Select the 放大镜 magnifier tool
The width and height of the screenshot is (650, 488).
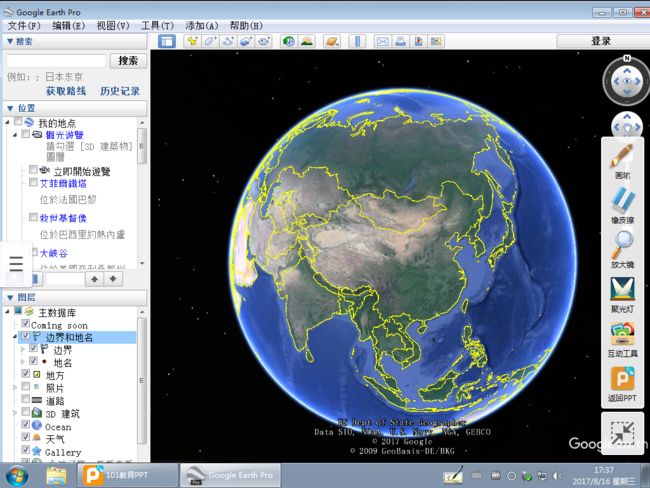pyautogui.click(x=622, y=249)
